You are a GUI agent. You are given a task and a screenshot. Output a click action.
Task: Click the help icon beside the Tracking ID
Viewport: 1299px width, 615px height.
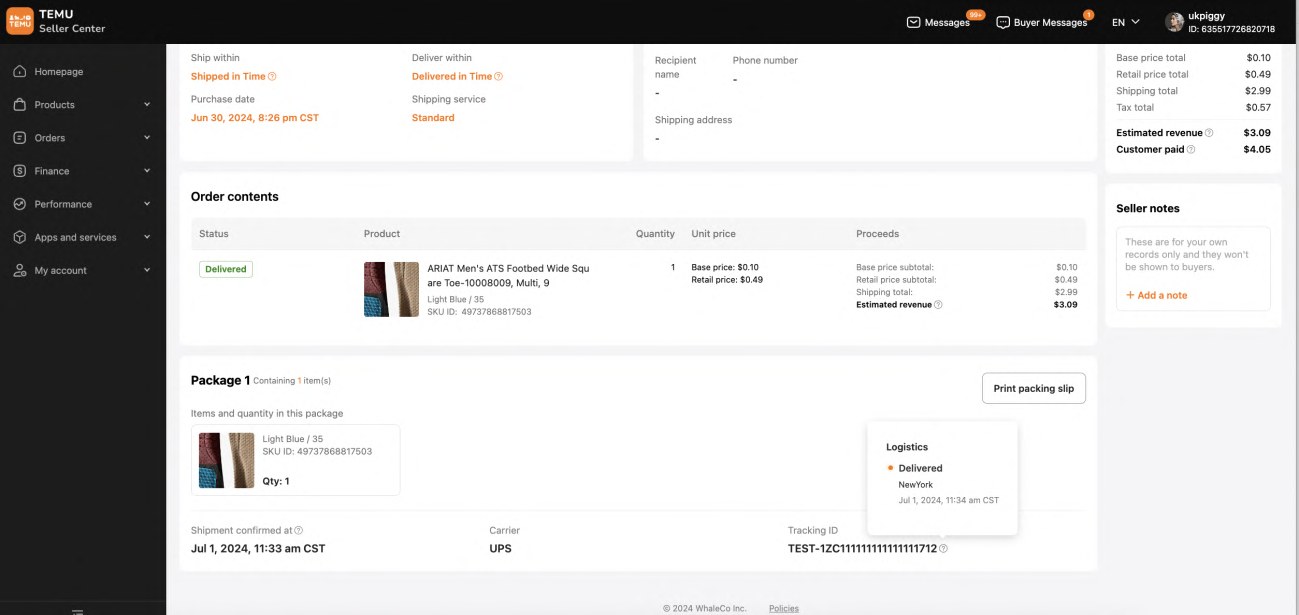(945, 548)
